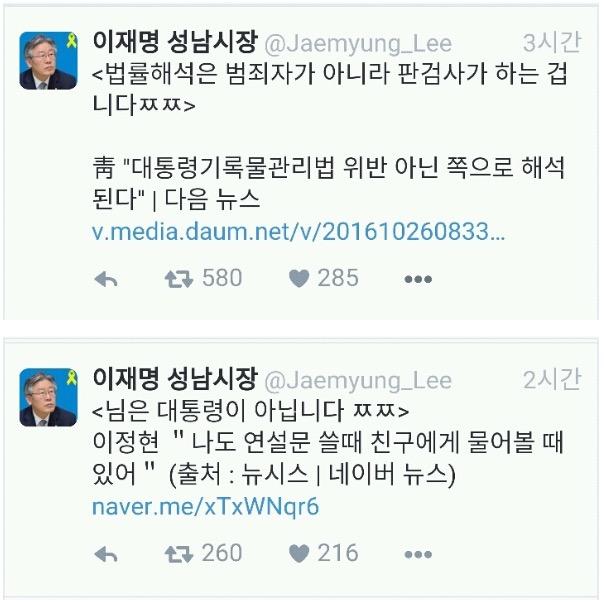Open @Jaemyung_Lee handle in second tweet

[358, 381]
